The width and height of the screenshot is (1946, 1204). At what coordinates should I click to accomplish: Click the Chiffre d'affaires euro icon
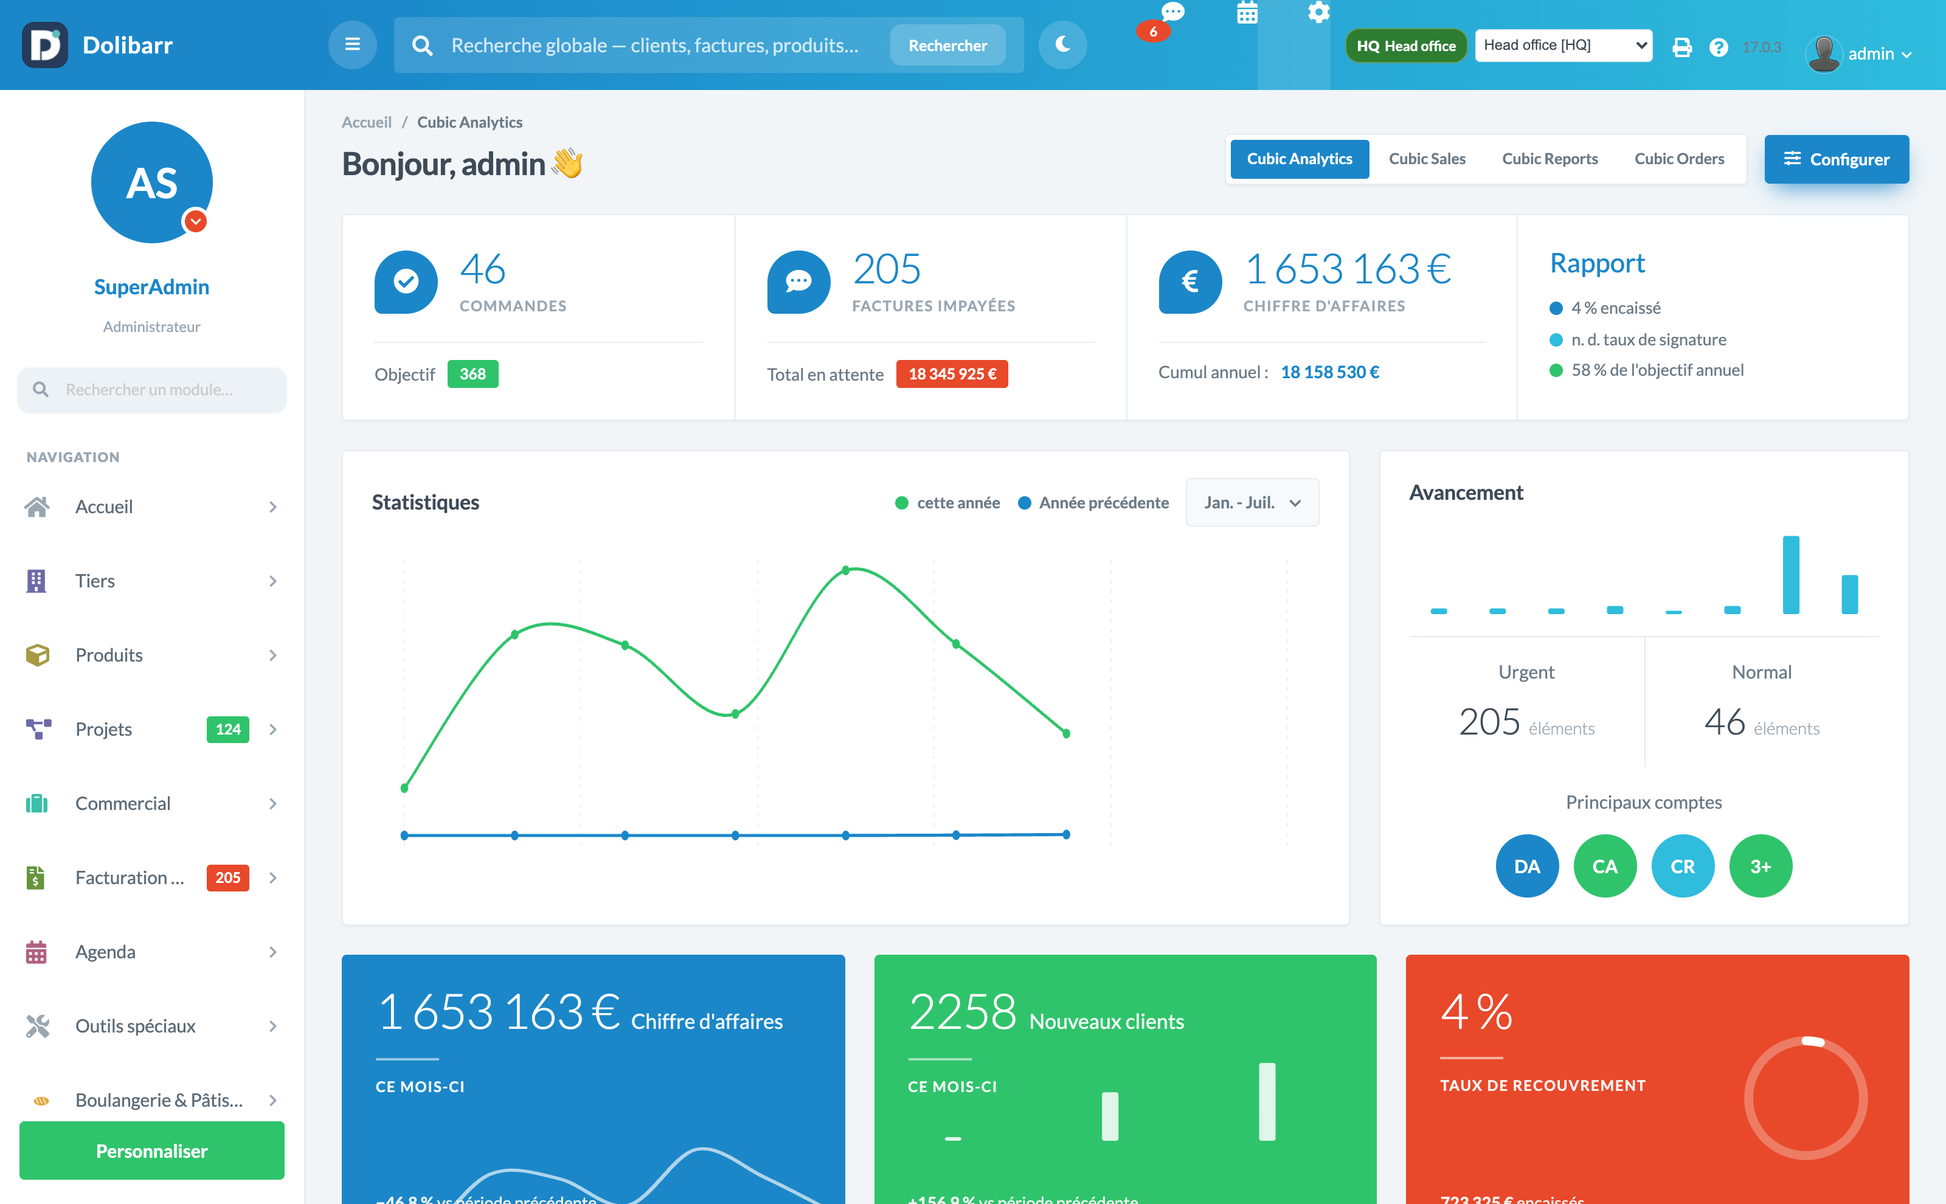[x=1190, y=282]
